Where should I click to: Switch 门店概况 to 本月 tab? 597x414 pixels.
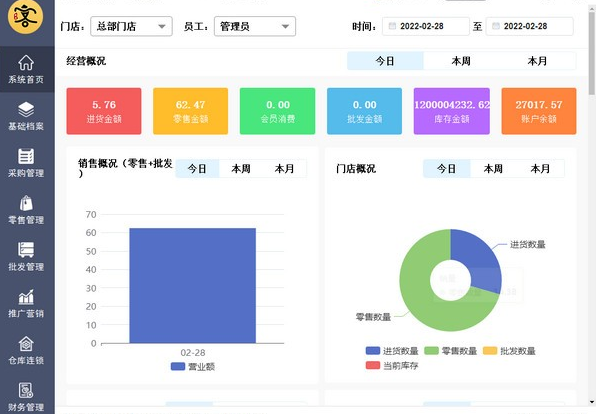(540, 169)
